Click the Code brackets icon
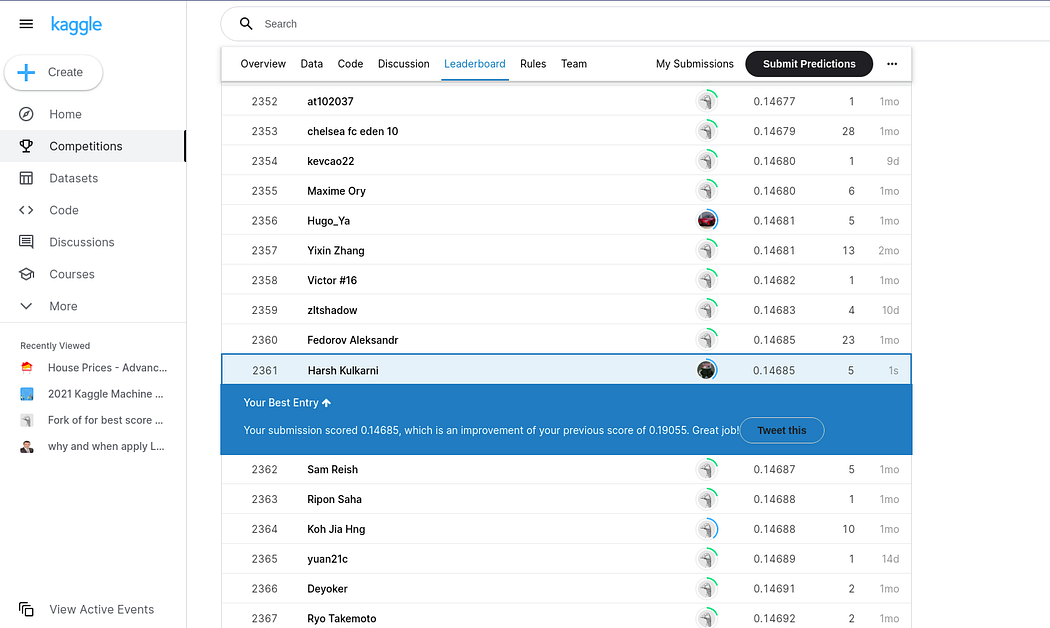Image resolution: width=1050 pixels, height=628 pixels. tap(26, 210)
